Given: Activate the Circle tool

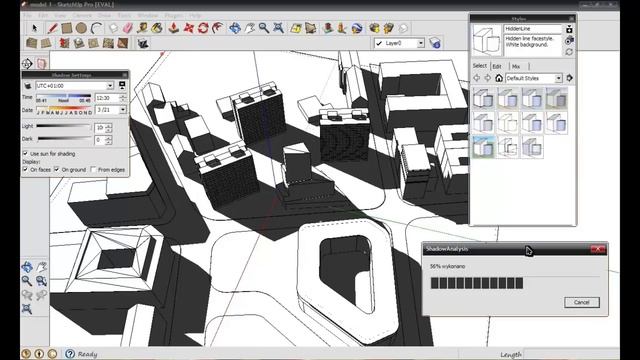Looking at the screenshot, I should coord(81,28).
